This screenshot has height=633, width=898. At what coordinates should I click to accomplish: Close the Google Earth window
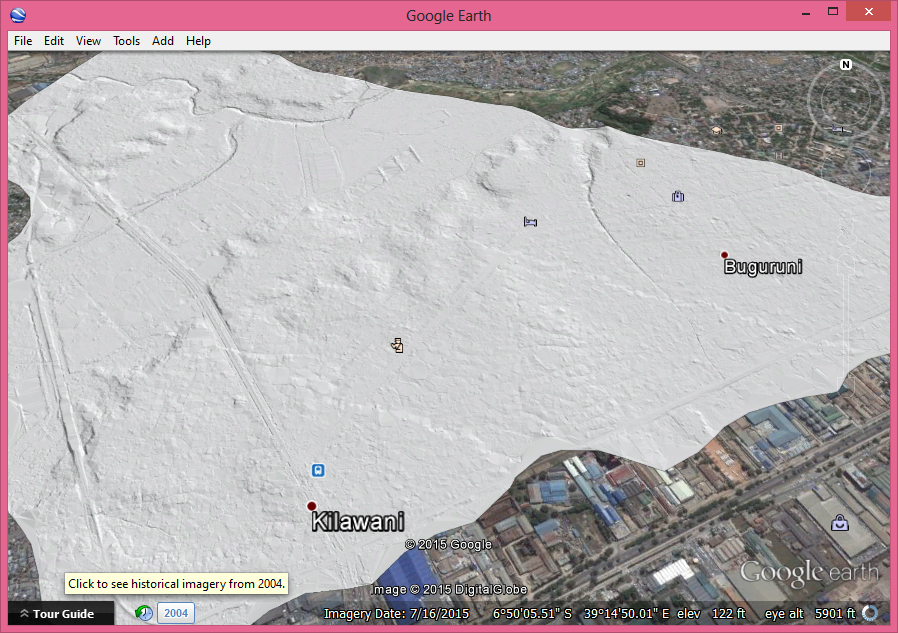[x=868, y=11]
